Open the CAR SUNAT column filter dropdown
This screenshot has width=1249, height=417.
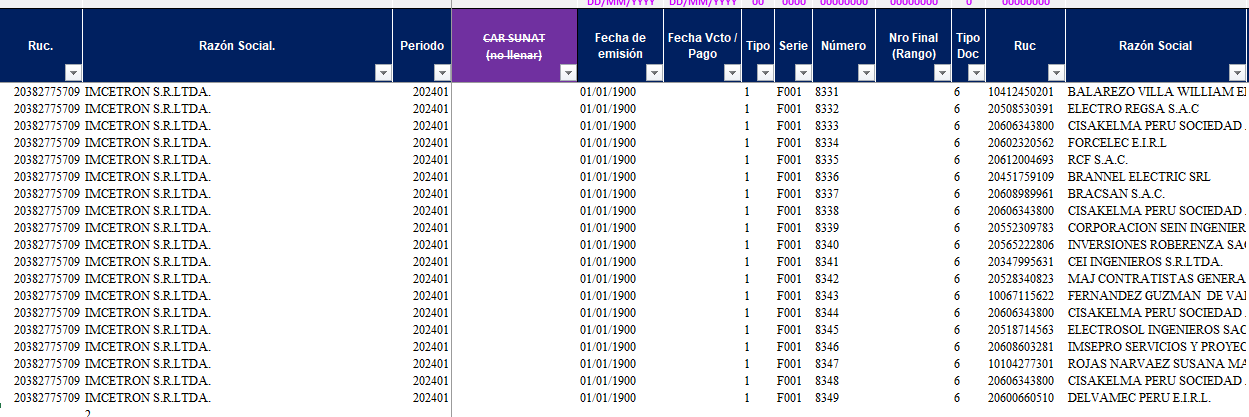click(568, 73)
